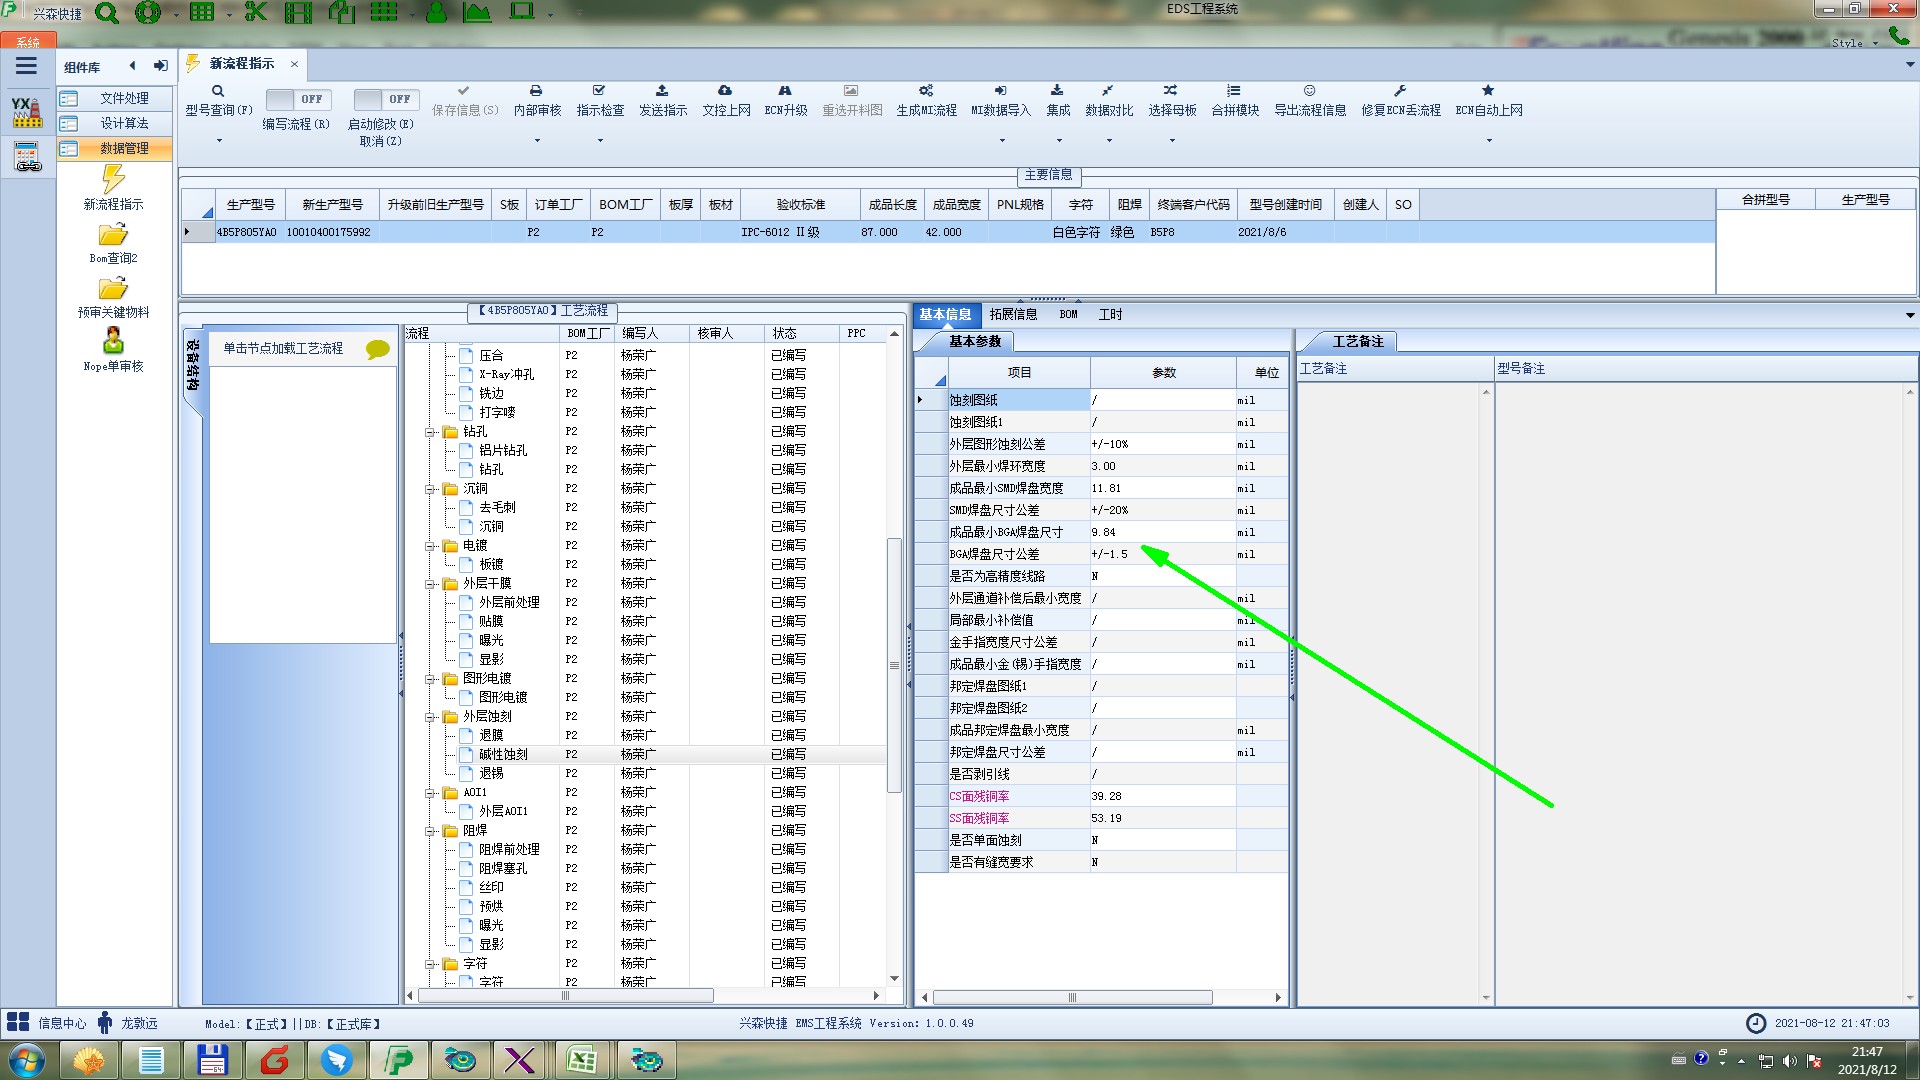The height and width of the screenshot is (1080, 1920).
Task: Switch to the 工时 tab
Action: 1110,314
